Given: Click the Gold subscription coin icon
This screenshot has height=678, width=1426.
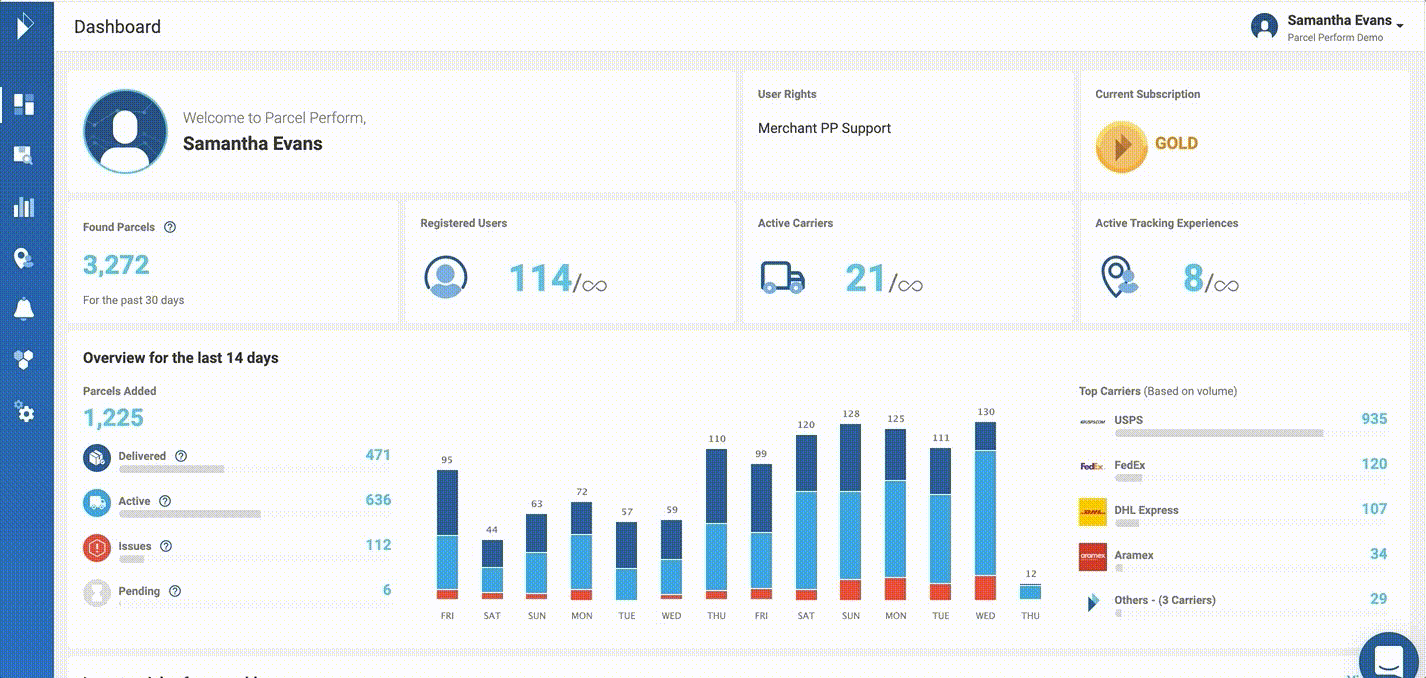Looking at the screenshot, I should pyautogui.click(x=1121, y=147).
